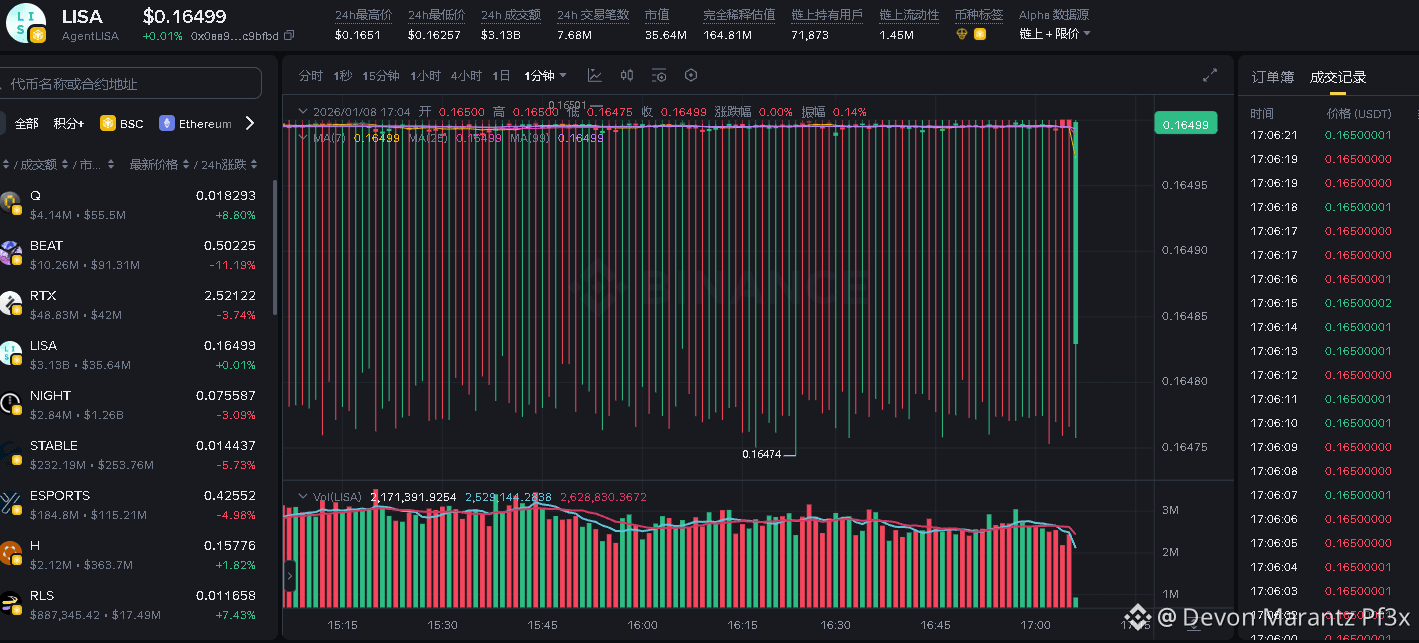Open the 1分钟 interval dropdown
This screenshot has height=643, width=1419.
click(546, 76)
